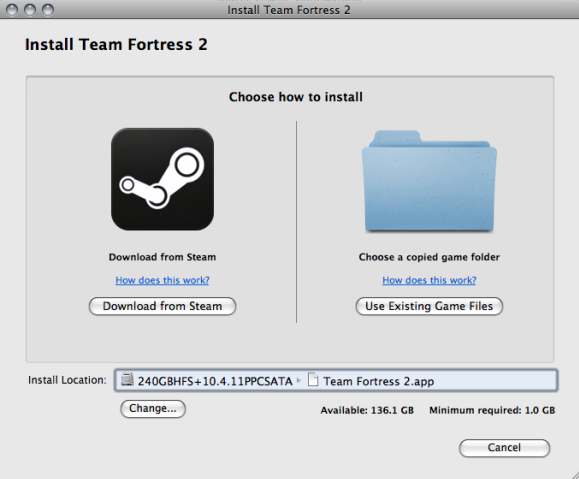Close the installer window with the first title bar button
The width and height of the screenshot is (579, 479).
point(12,10)
